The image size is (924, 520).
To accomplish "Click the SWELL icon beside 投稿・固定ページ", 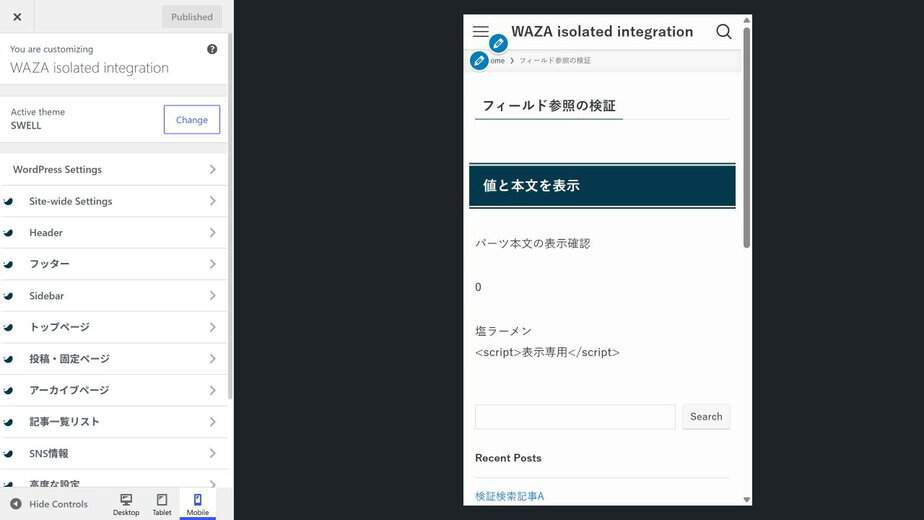I will point(9,359).
